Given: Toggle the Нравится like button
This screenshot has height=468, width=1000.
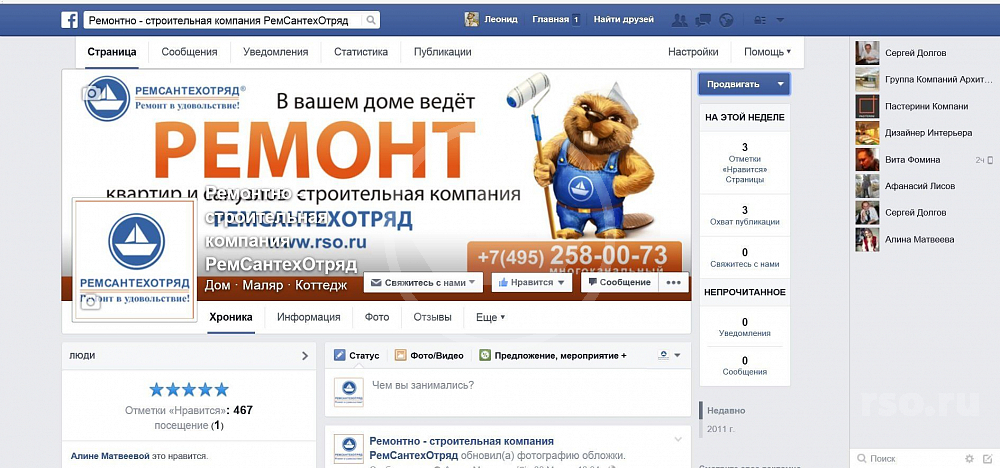Looking at the screenshot, I should click(531, 282).
